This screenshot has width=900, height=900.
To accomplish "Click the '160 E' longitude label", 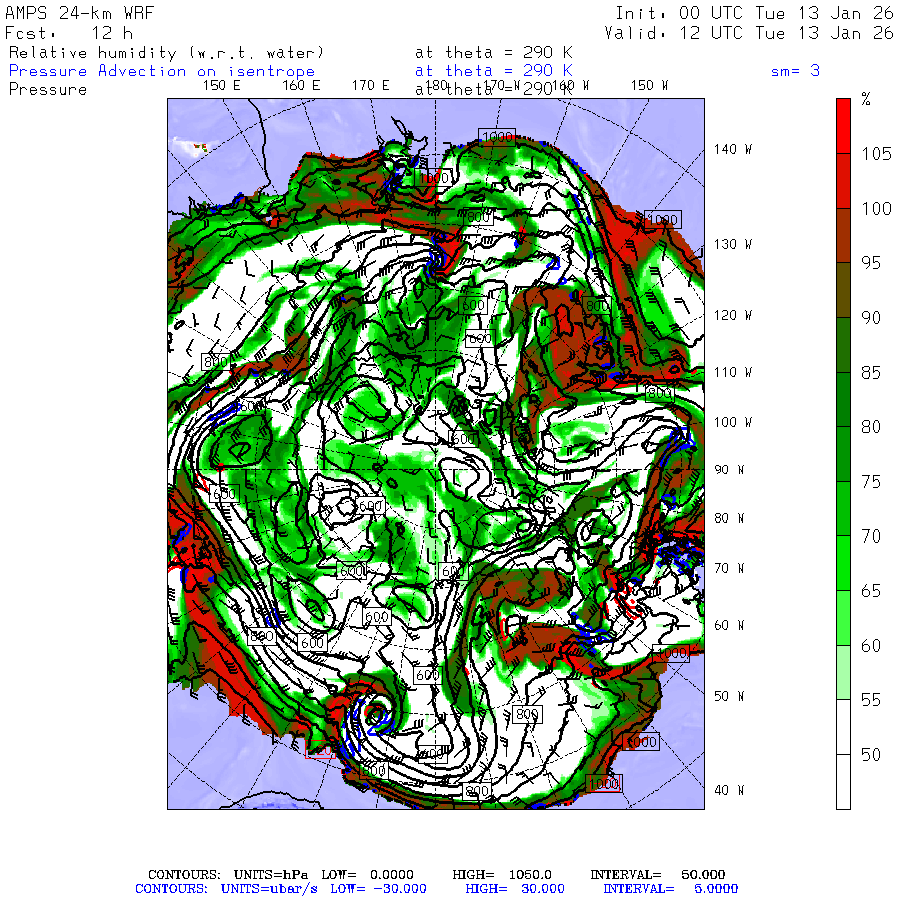I will 301,86.
